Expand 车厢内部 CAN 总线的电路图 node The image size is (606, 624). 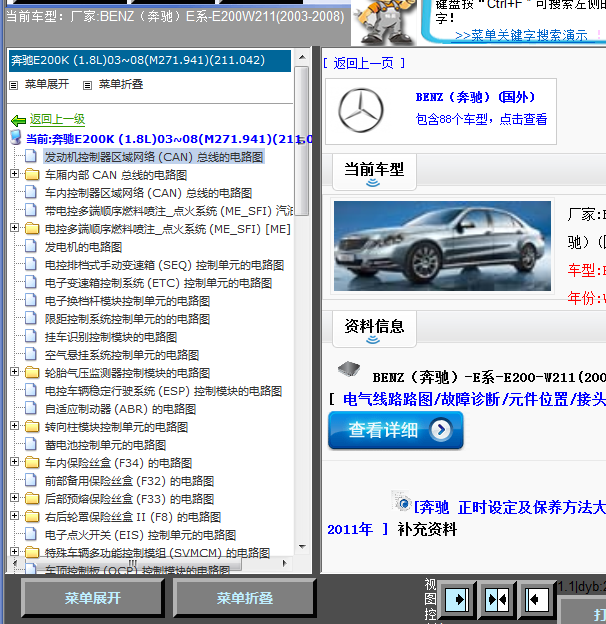point(14,174)
